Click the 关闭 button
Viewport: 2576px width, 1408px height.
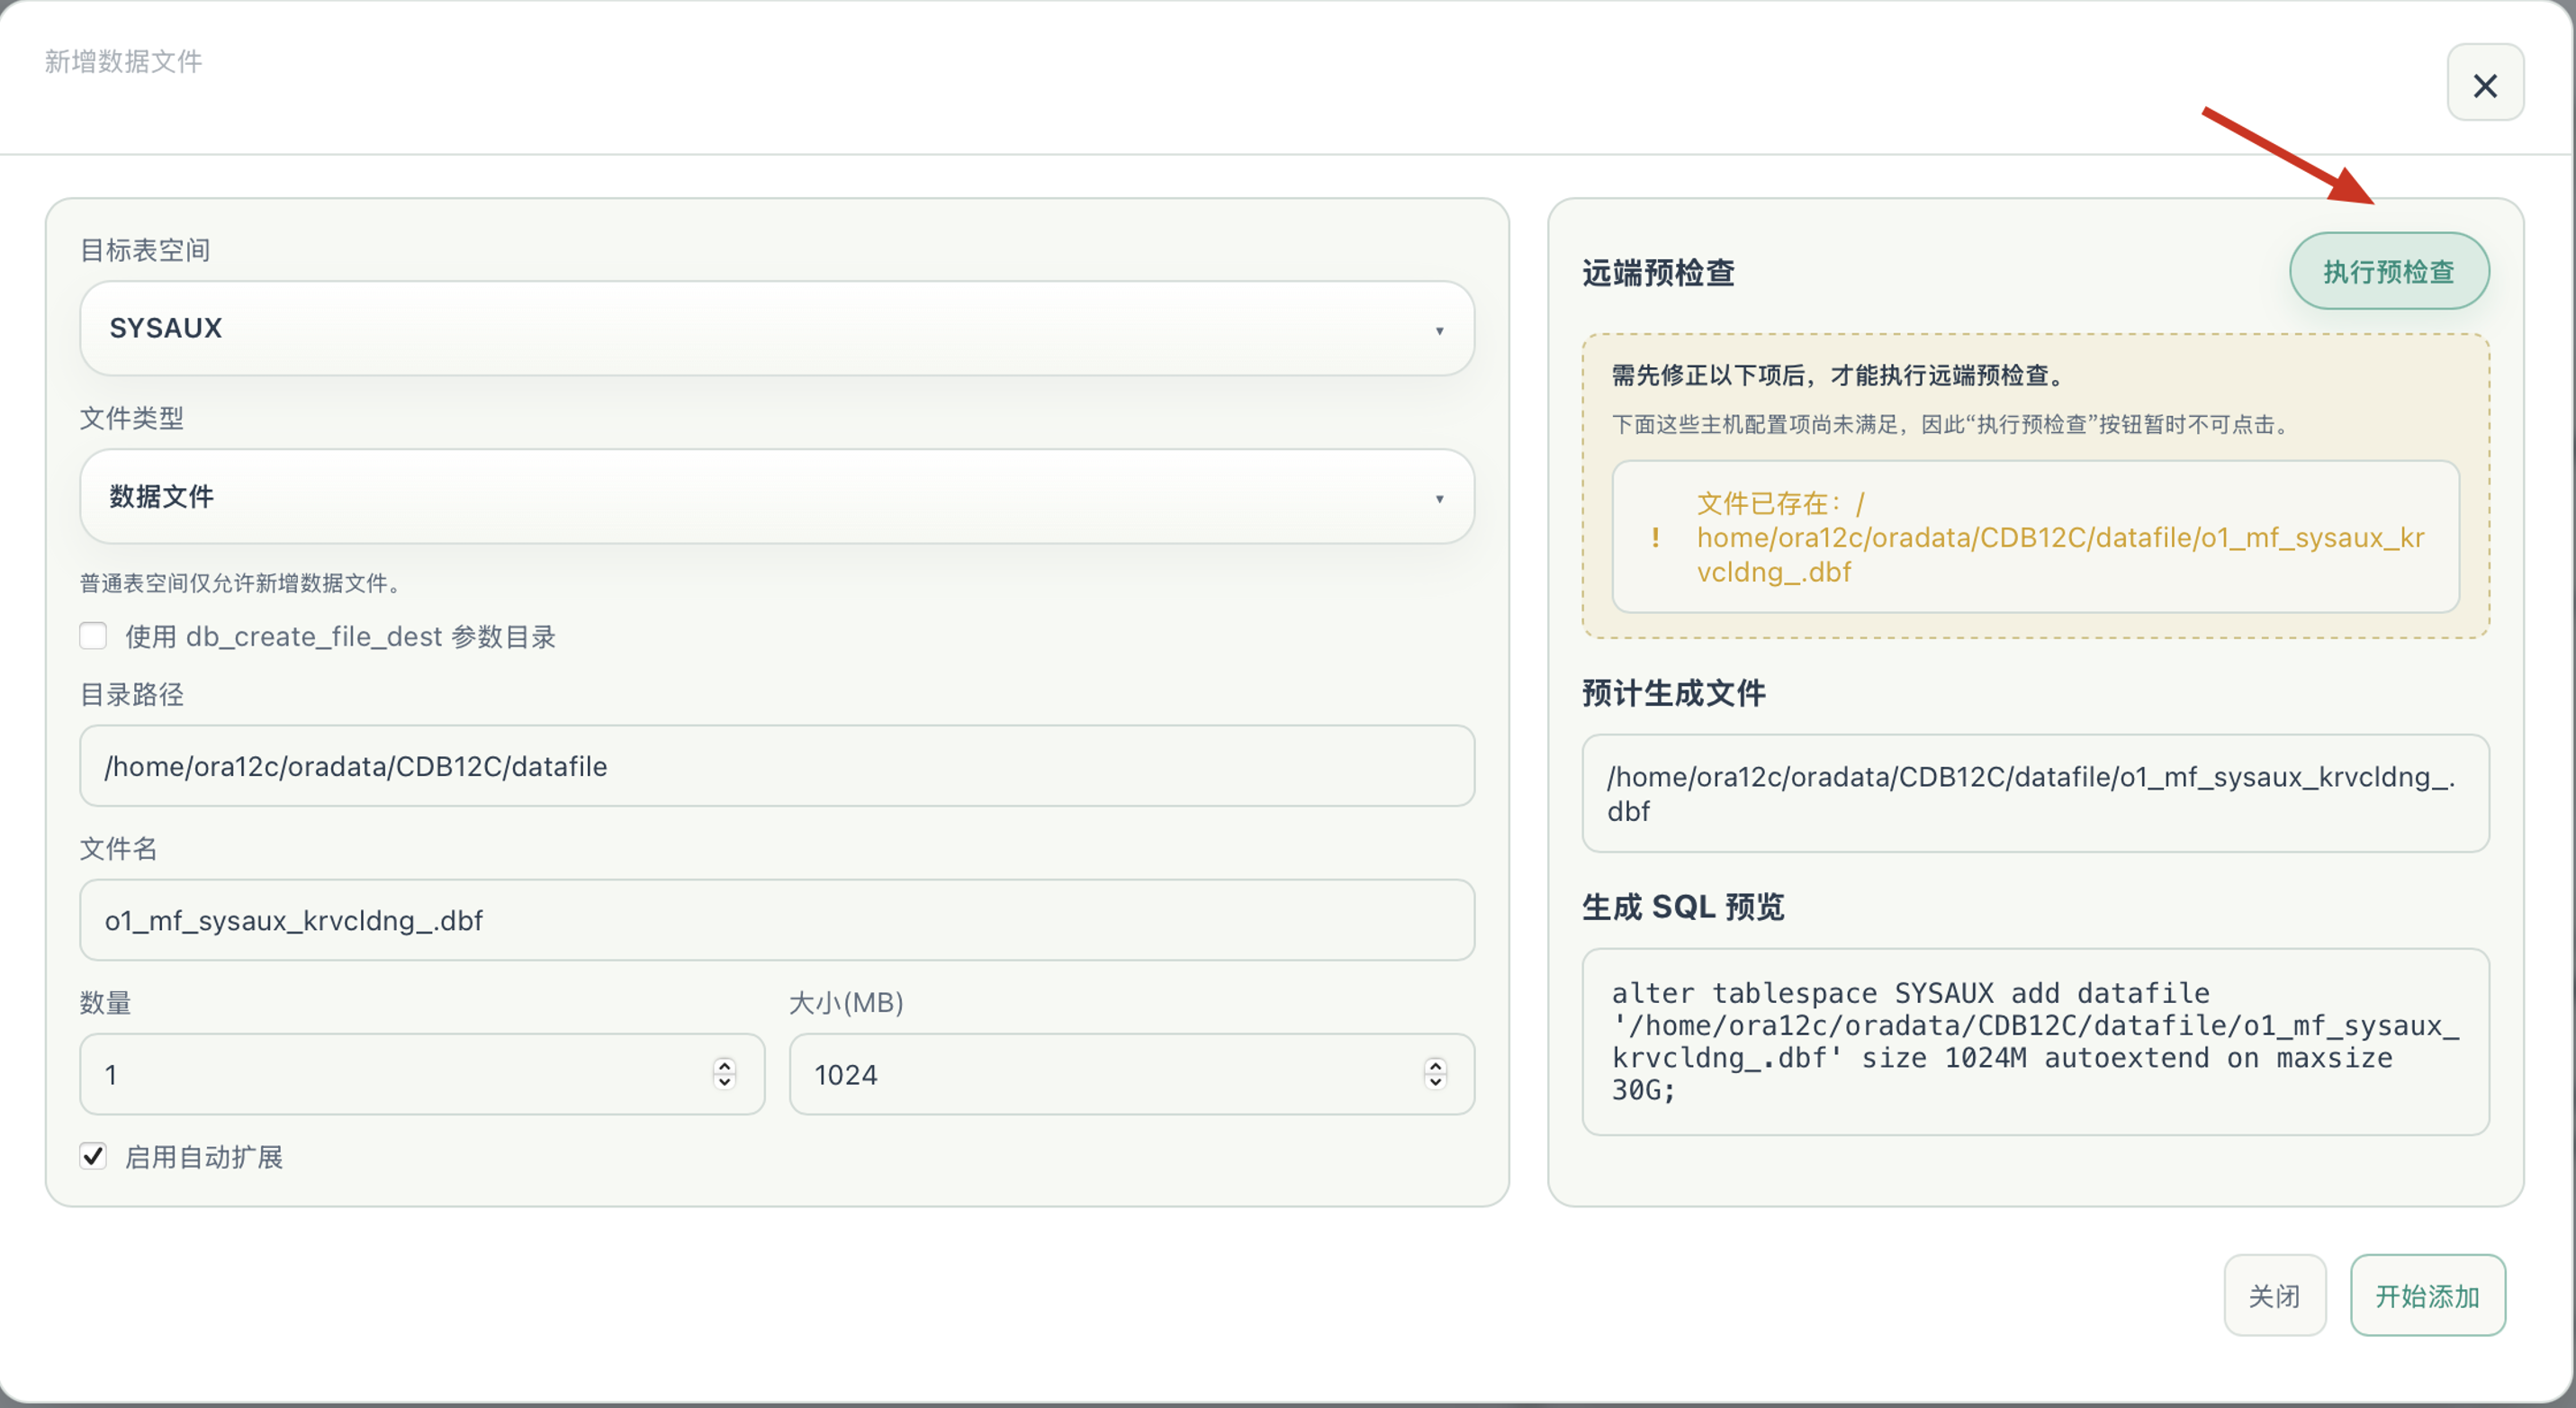(2275, 1296)
